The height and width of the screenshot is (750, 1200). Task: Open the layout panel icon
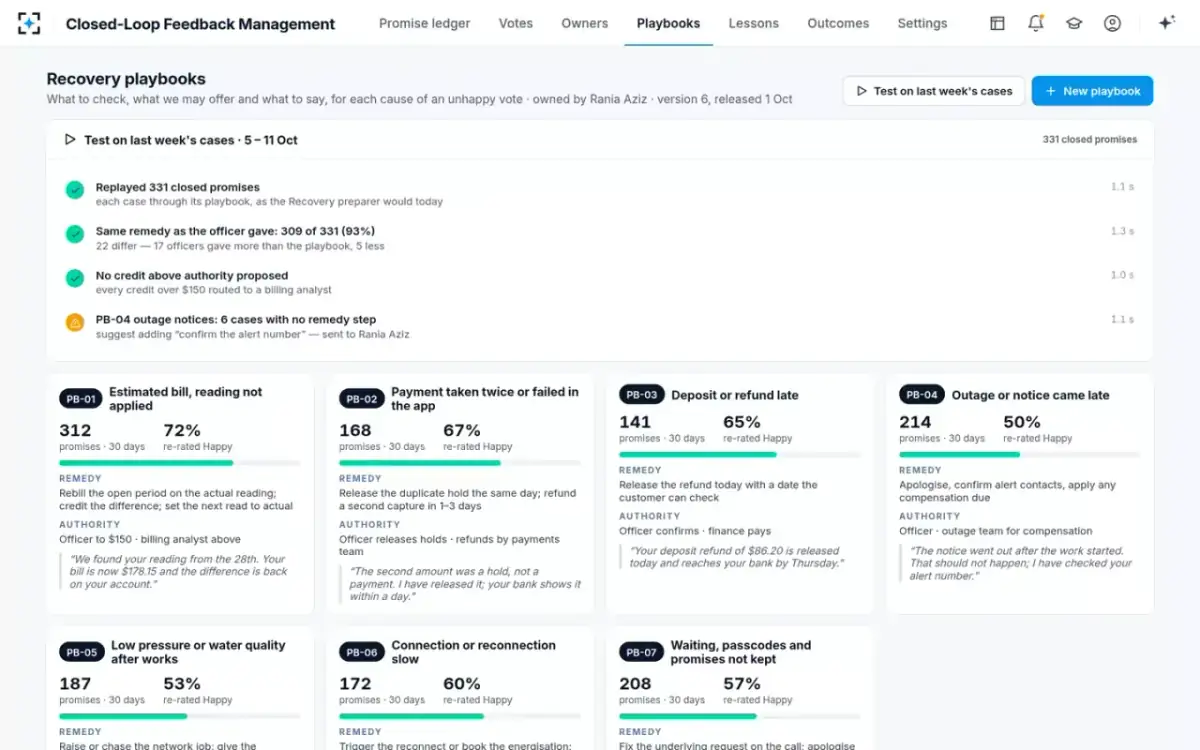[x=997, y=23]
